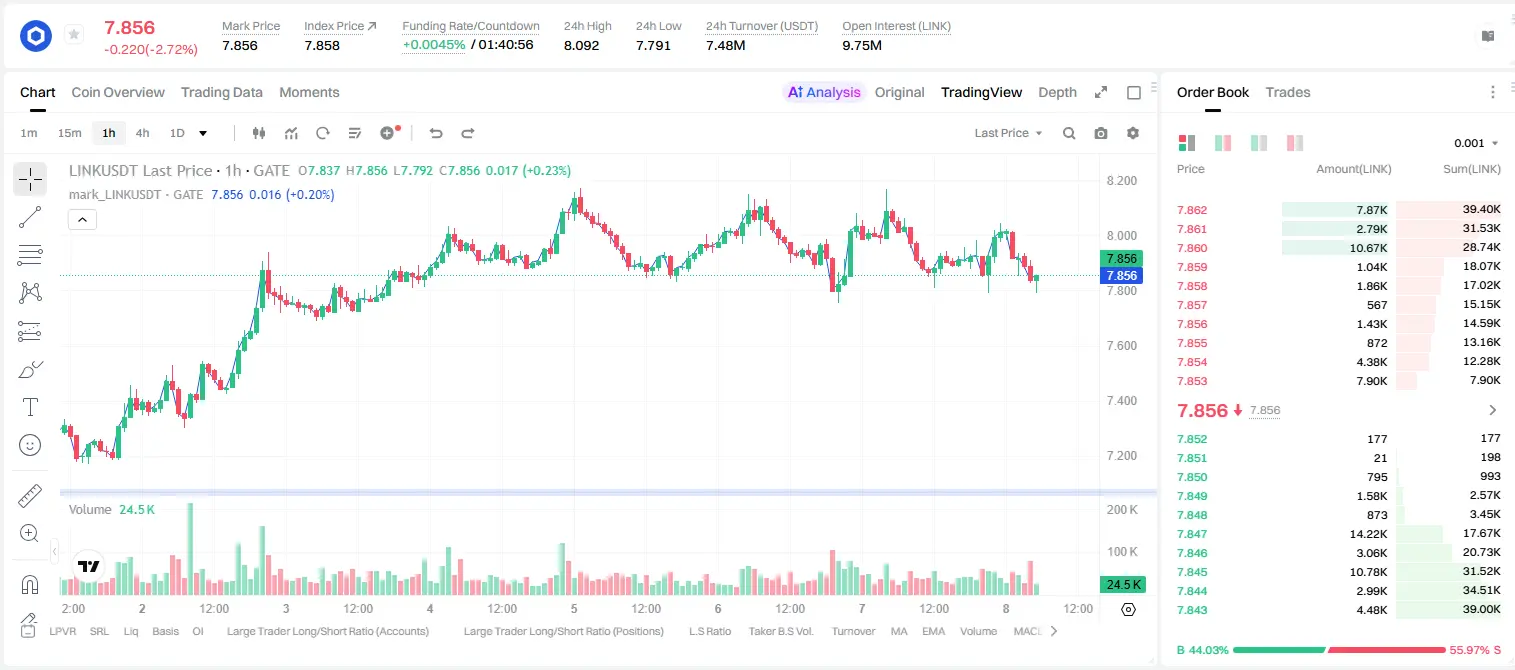
Task: Select the text annotation tool
Action: coord(30,407)
